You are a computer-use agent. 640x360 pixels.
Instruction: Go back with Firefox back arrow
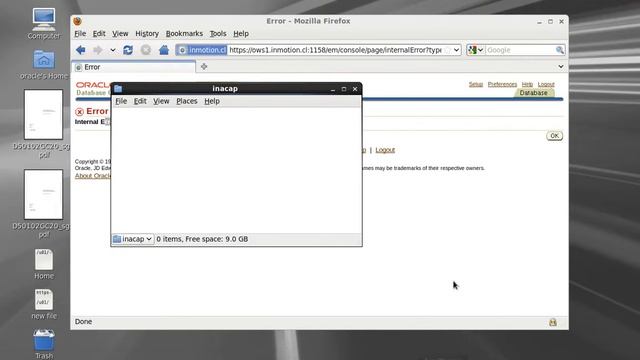81,50
